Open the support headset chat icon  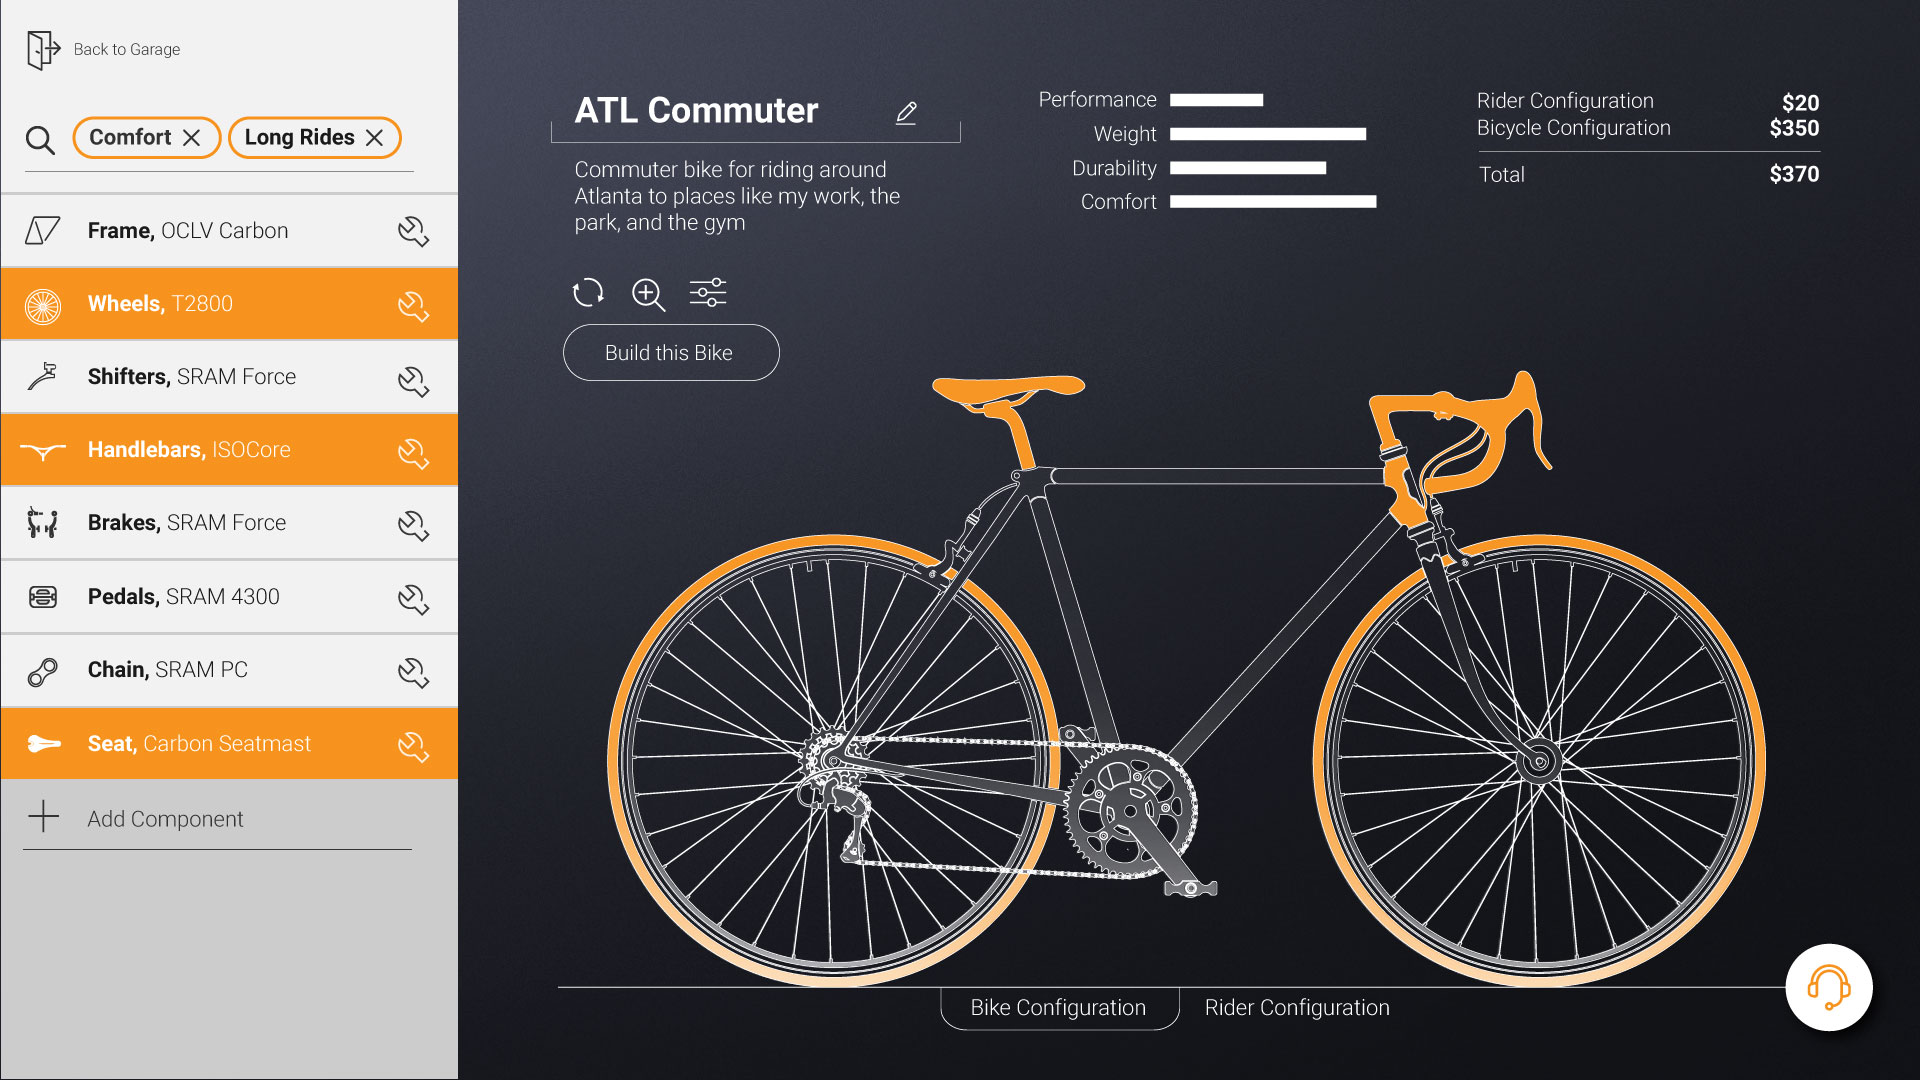point(1829,987)
